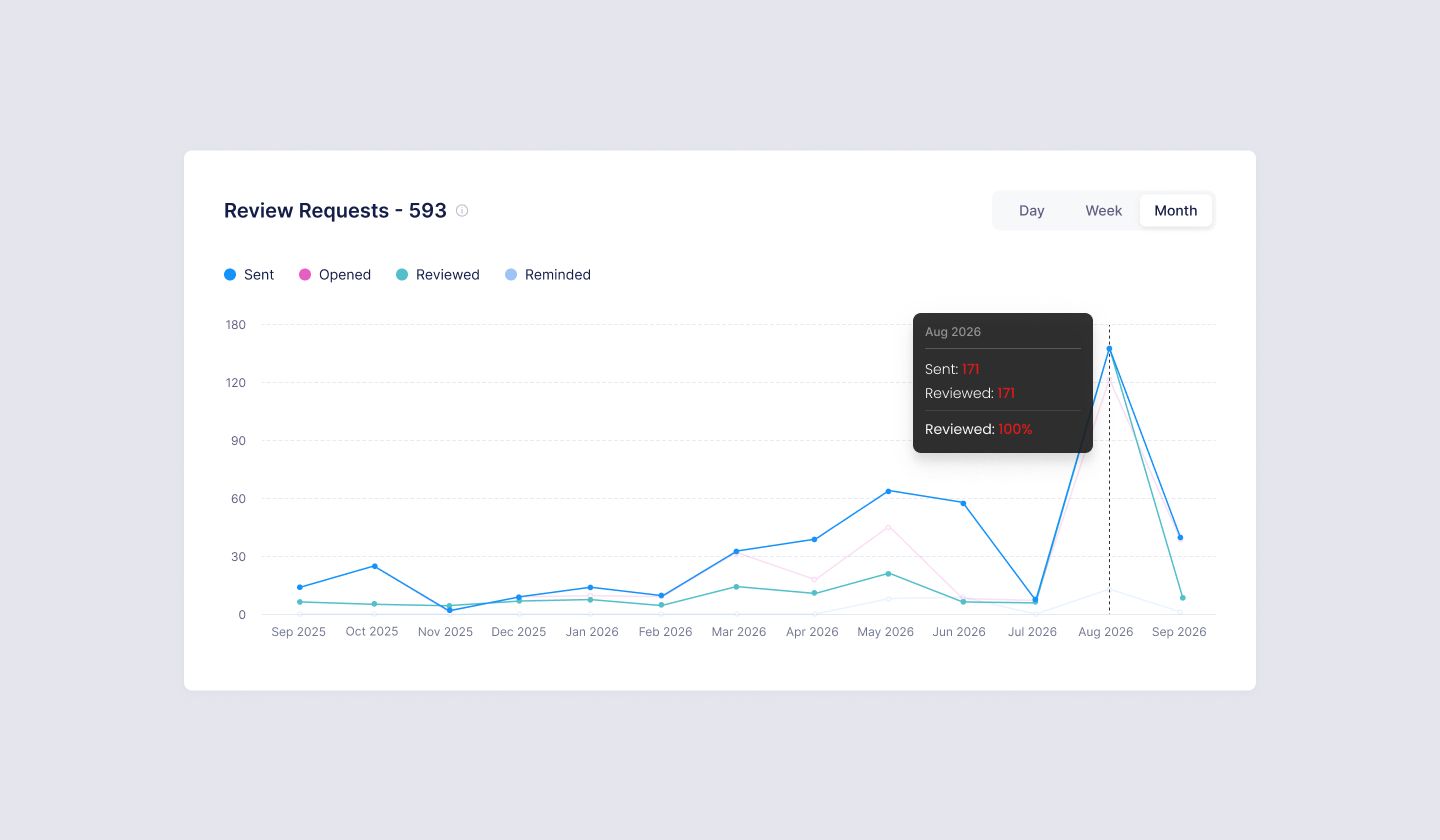This screenshot has height=840, width=1440.
Task: Click the Sent data point at Aug 2026 peak
Action: (x=1109, y=349)
